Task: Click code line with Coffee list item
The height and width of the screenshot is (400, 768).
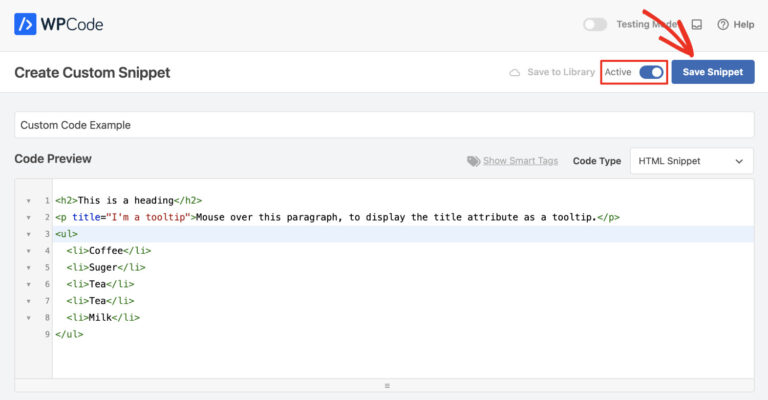Action: pyautogui.click(x=109, y=250)
